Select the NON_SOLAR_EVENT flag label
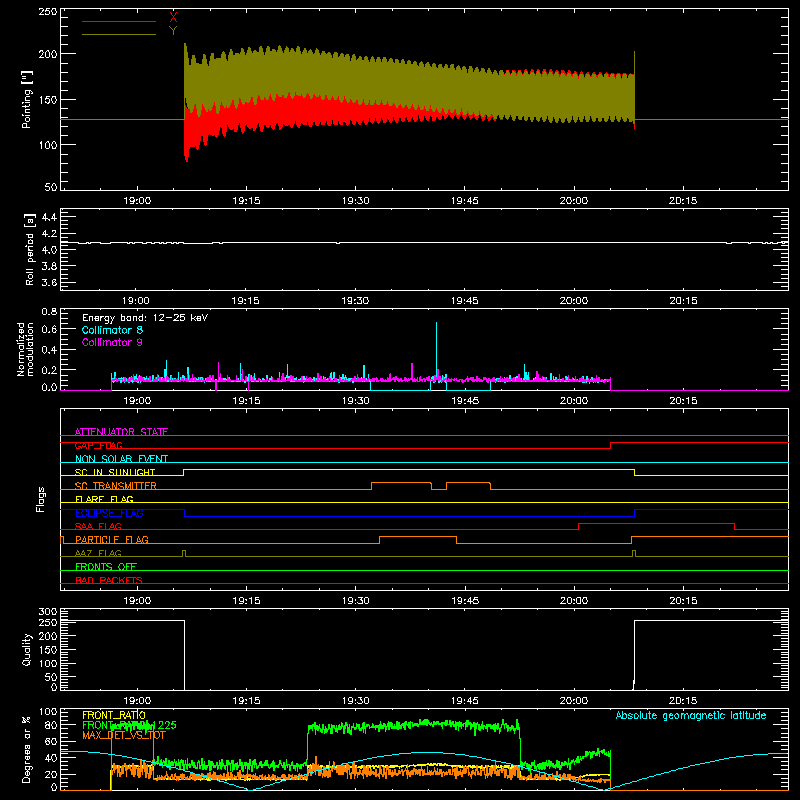 point(121,459)
